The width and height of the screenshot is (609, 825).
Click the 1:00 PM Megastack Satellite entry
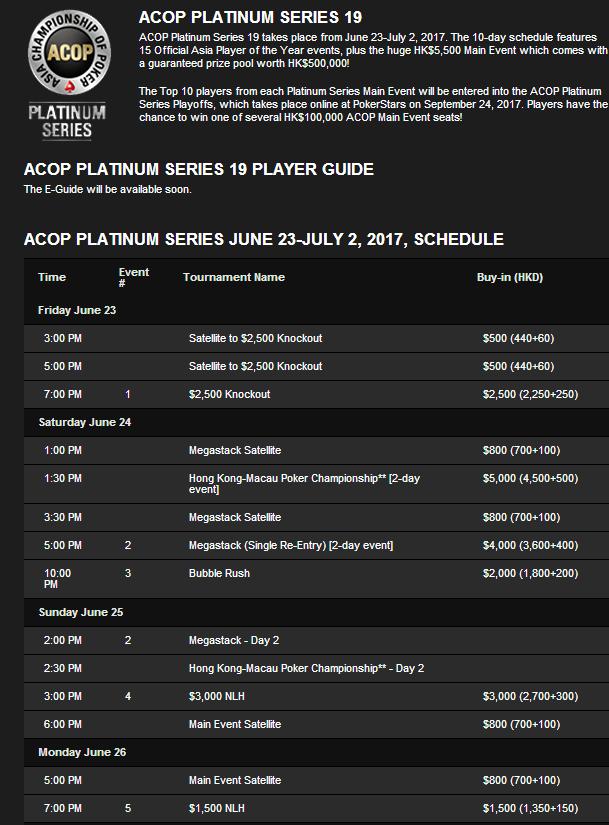234,450
